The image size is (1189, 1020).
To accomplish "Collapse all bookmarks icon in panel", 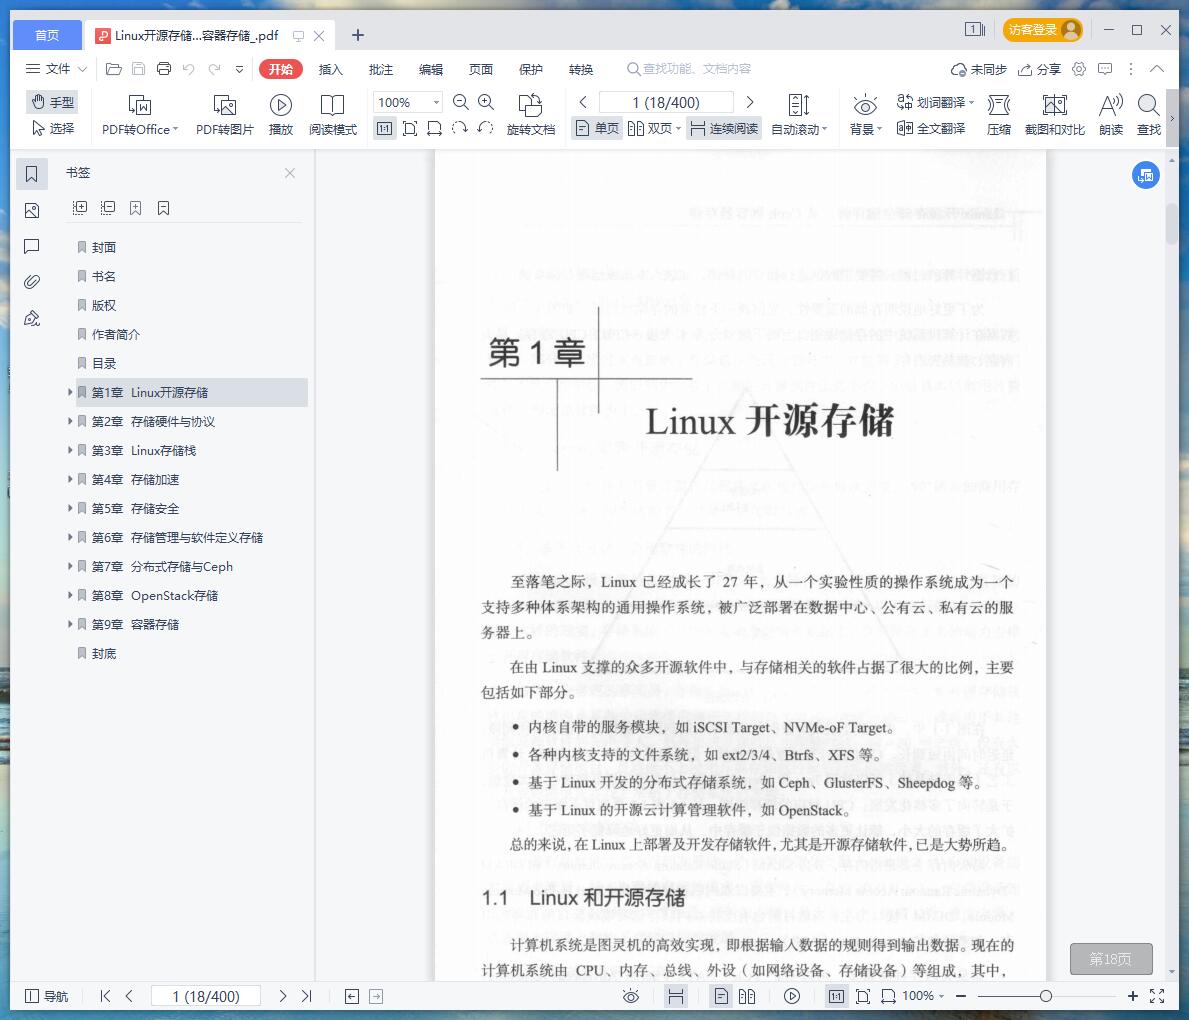I will coord(108,208).
